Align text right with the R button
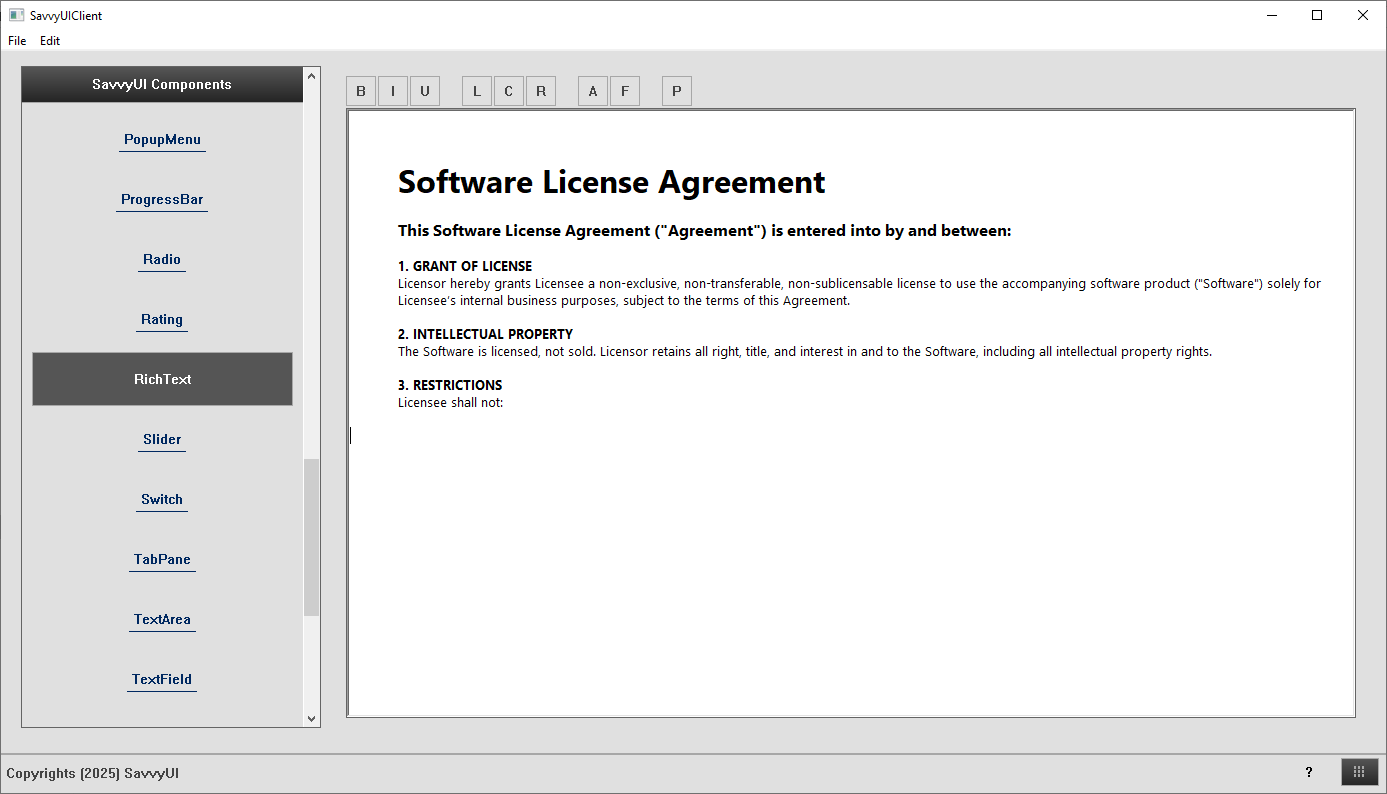Screen dimensions: 1387x794 coord(541,92)
